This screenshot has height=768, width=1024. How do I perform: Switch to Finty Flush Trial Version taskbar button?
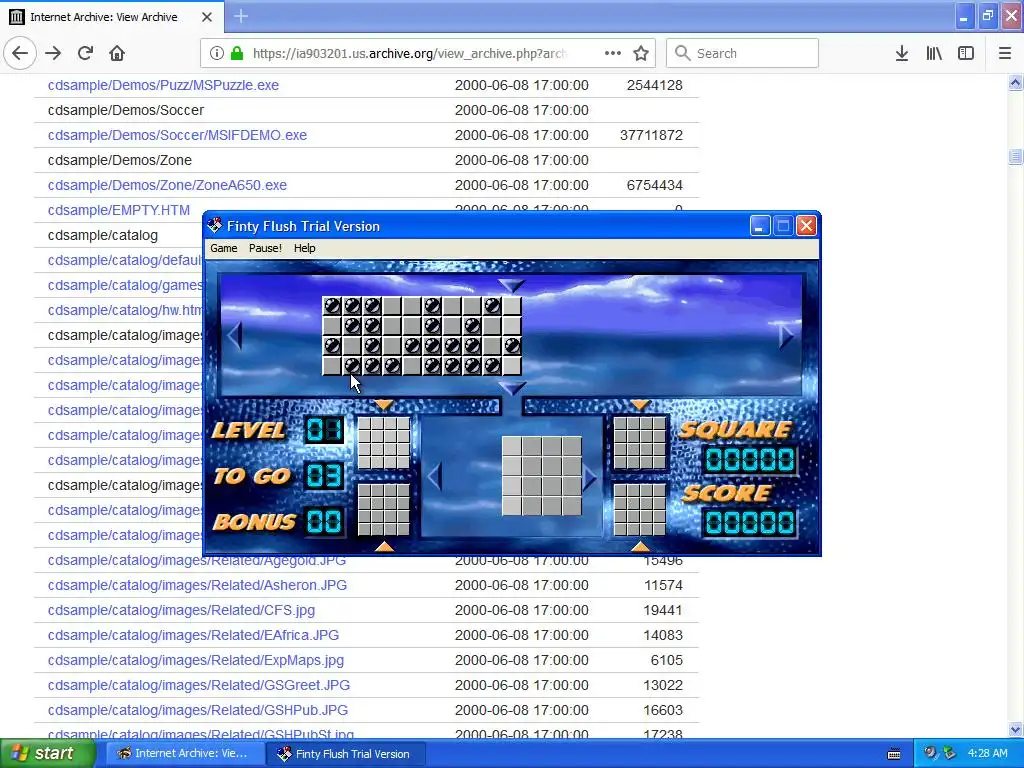coord(346,754)
